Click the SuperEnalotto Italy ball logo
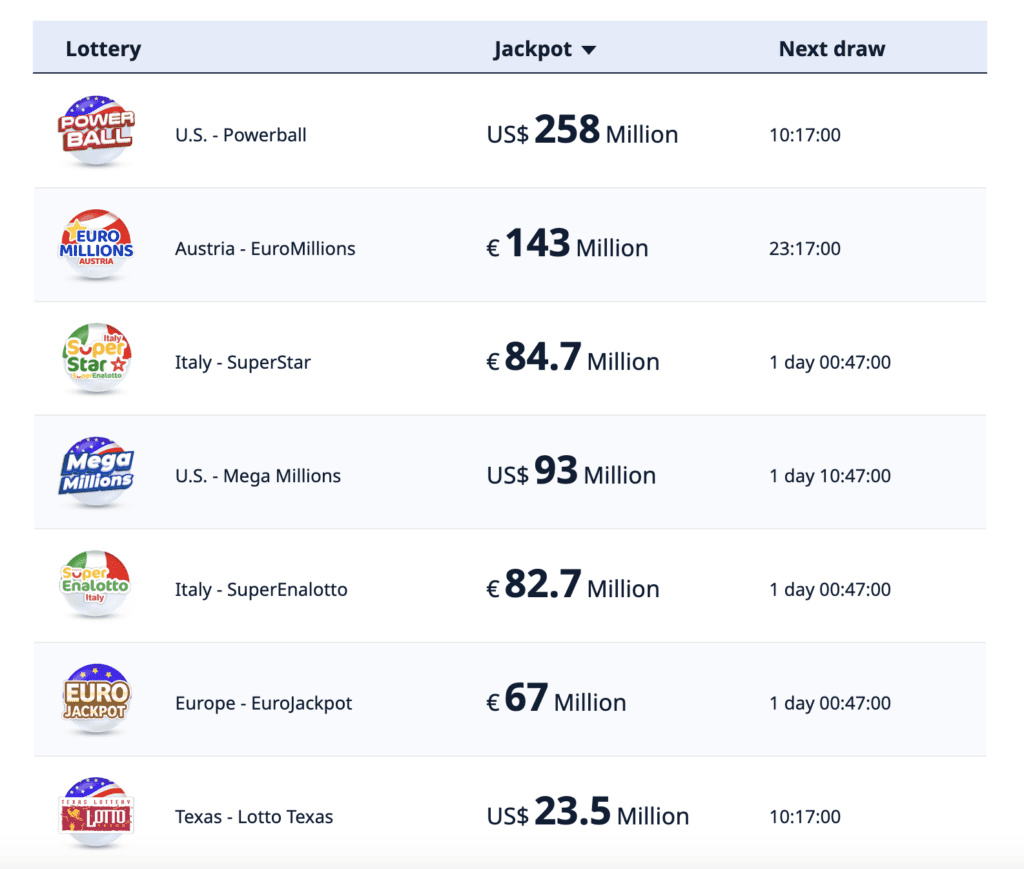The height and width of the screenshot is (869, 1024). point(95,587)
